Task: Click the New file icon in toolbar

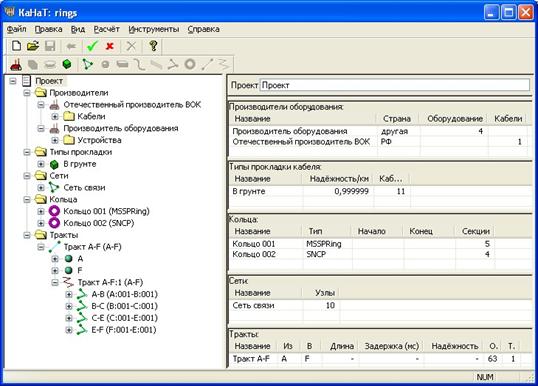Action: (16, 46)
